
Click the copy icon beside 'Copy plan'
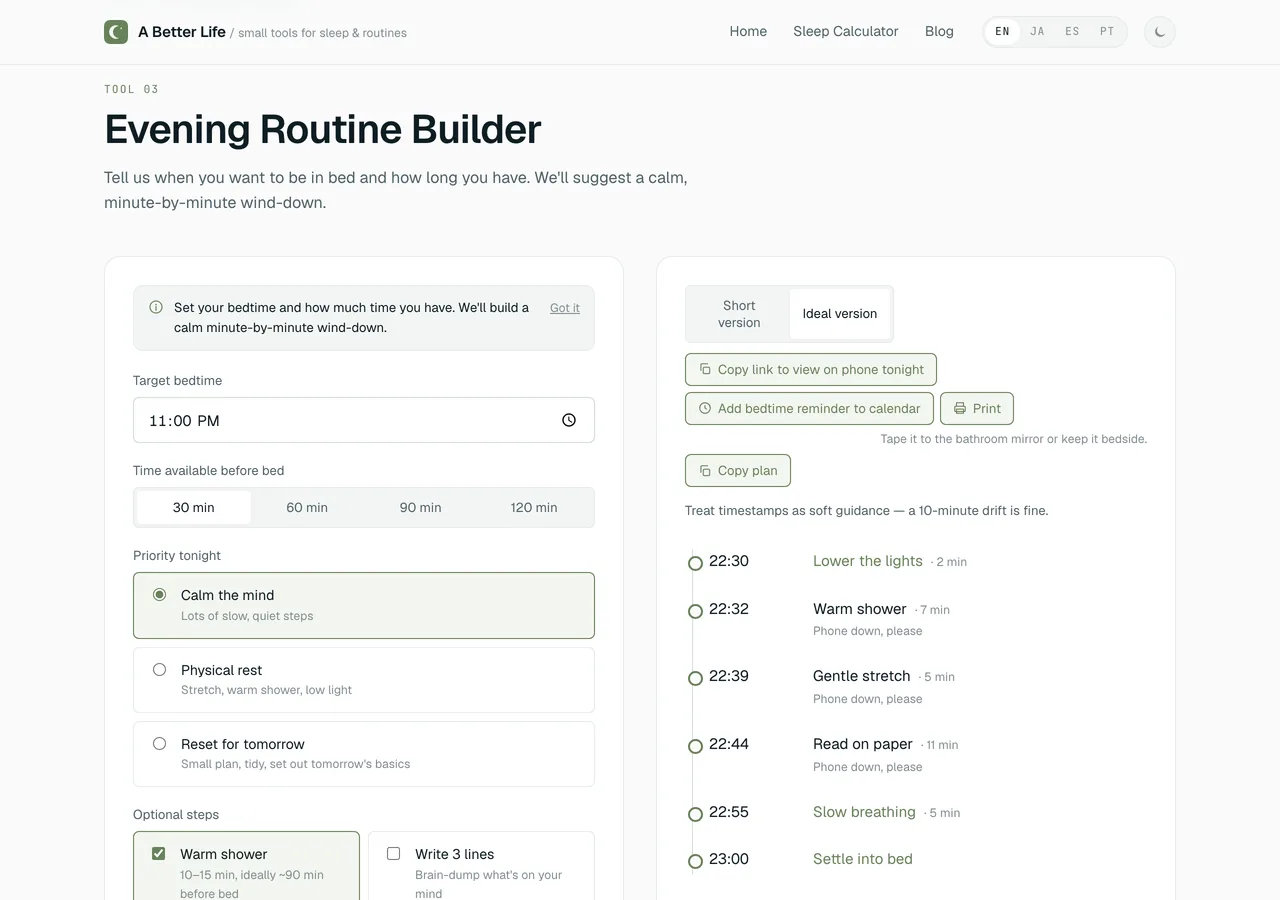click(x=705, y=470)
